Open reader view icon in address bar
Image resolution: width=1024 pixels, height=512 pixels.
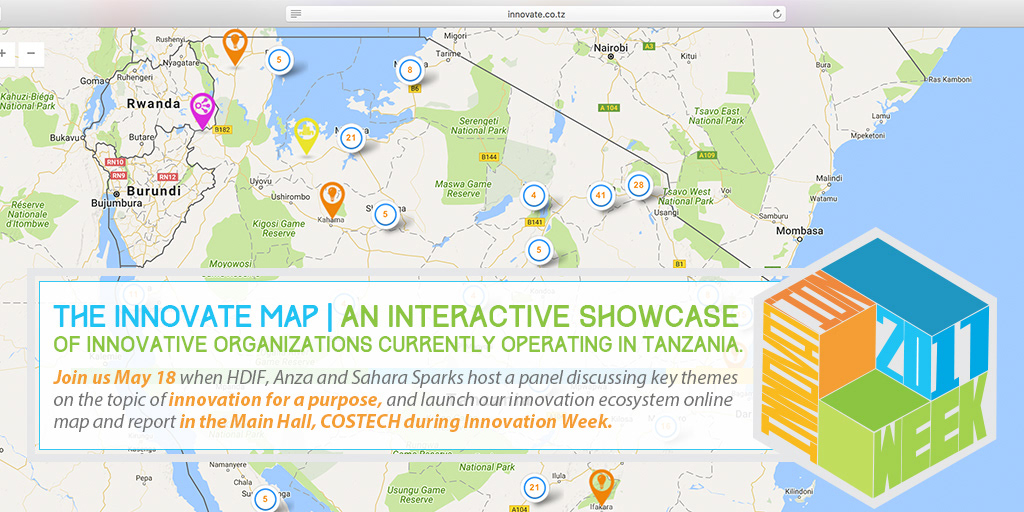coord(296,14)
